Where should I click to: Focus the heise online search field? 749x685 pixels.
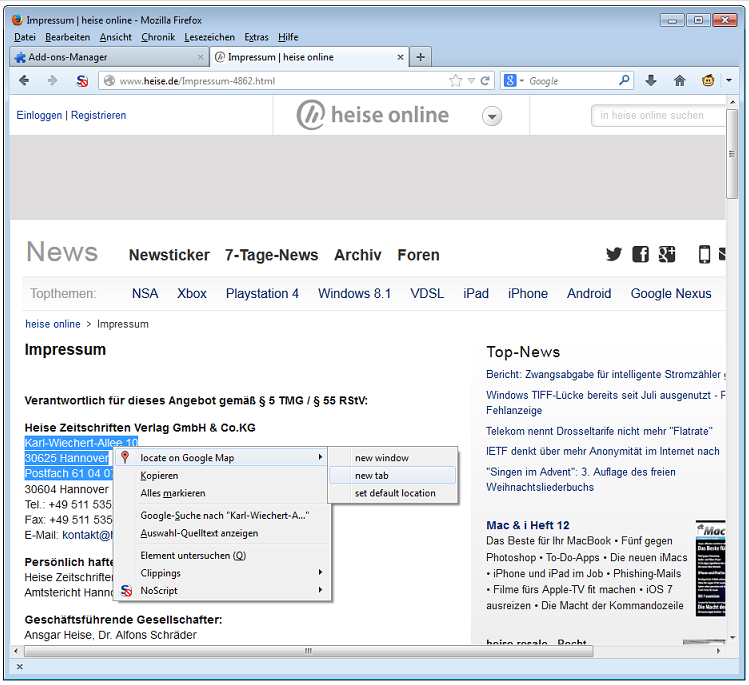point(658,116)
